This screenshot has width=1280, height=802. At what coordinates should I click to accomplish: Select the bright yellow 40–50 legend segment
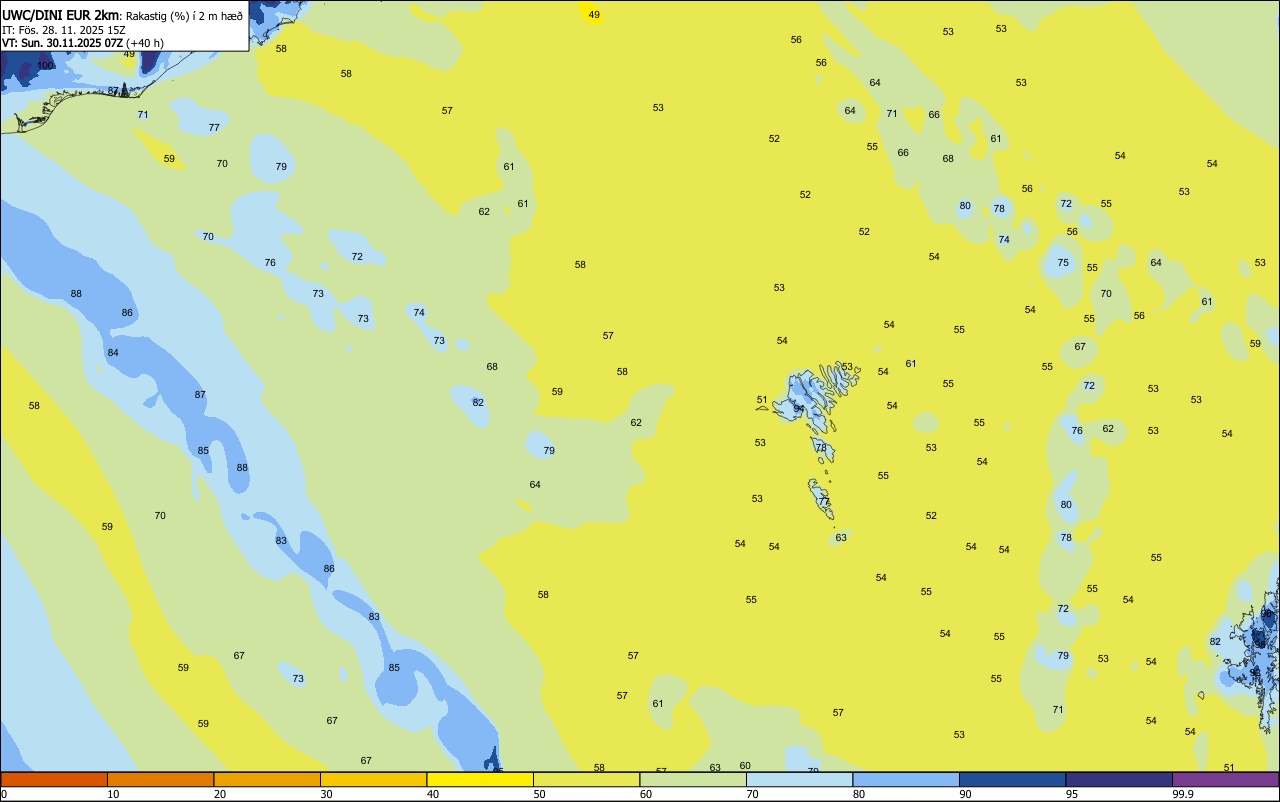click(x=480, y=779)
